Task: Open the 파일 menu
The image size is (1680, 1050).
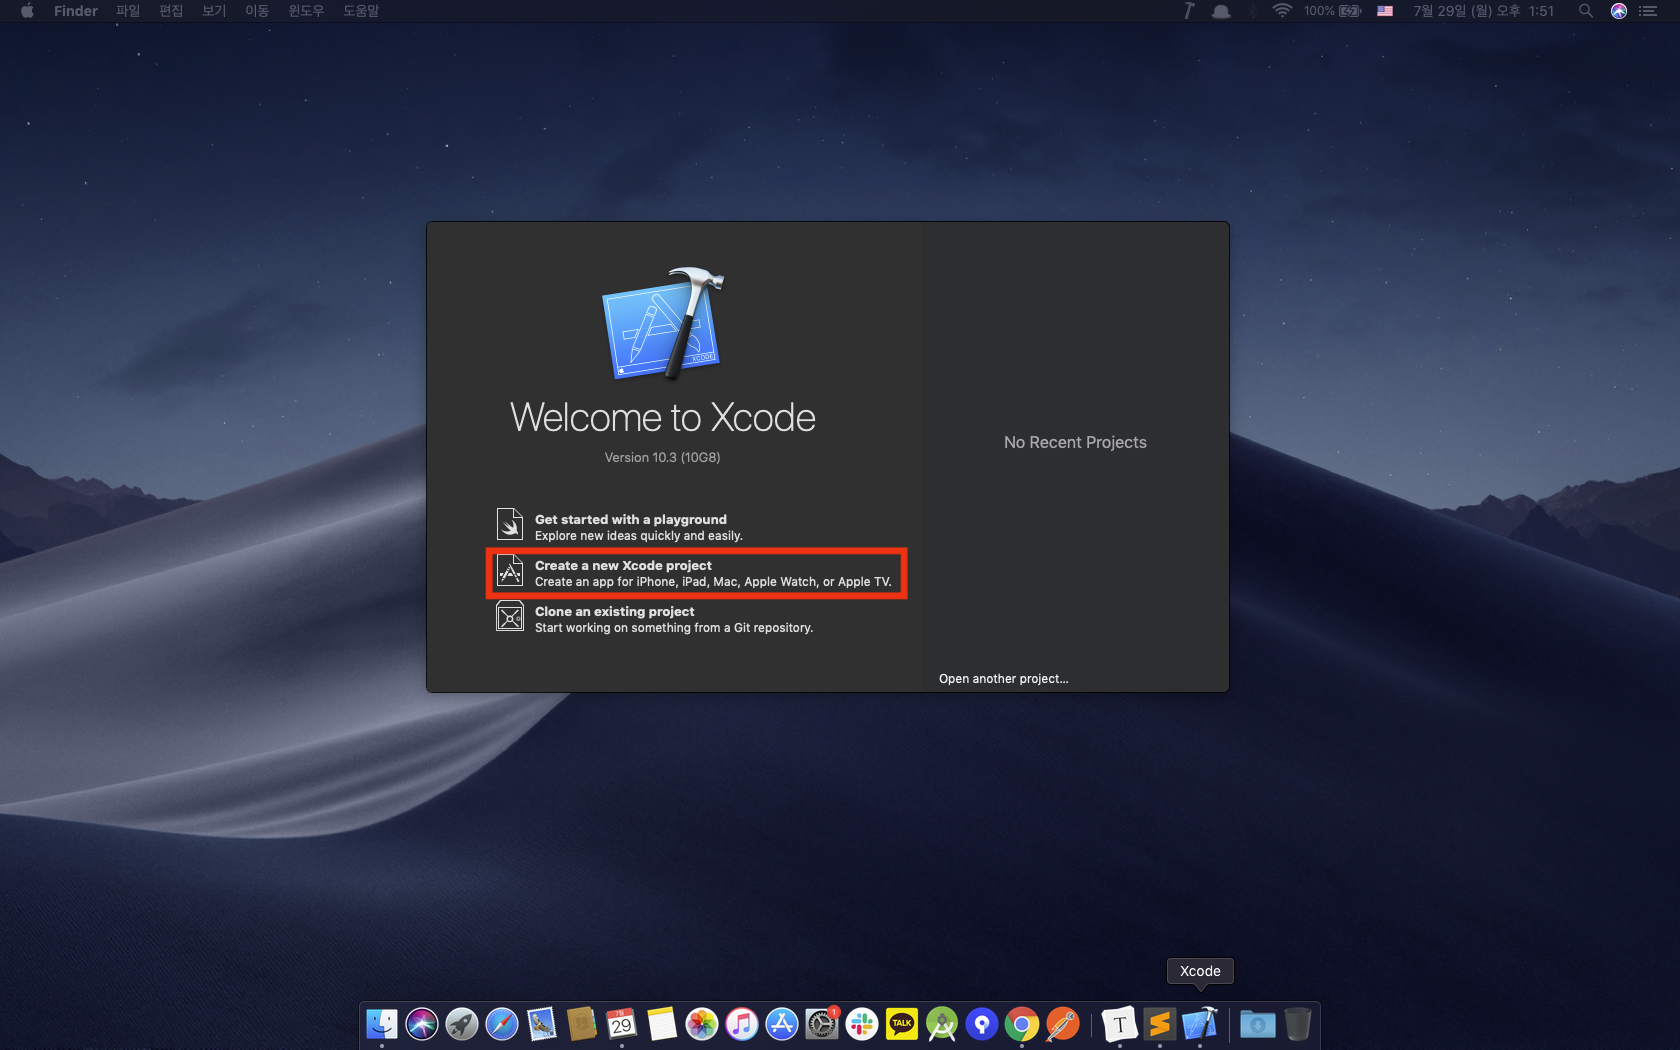Action: [128, 11]
